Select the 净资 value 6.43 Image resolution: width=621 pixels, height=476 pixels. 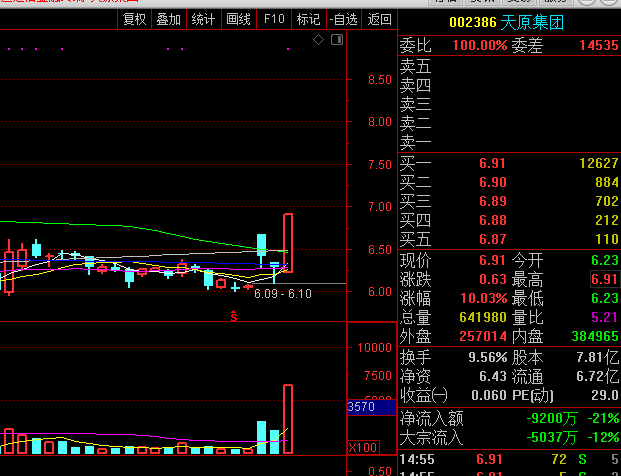tap(493, 376)
